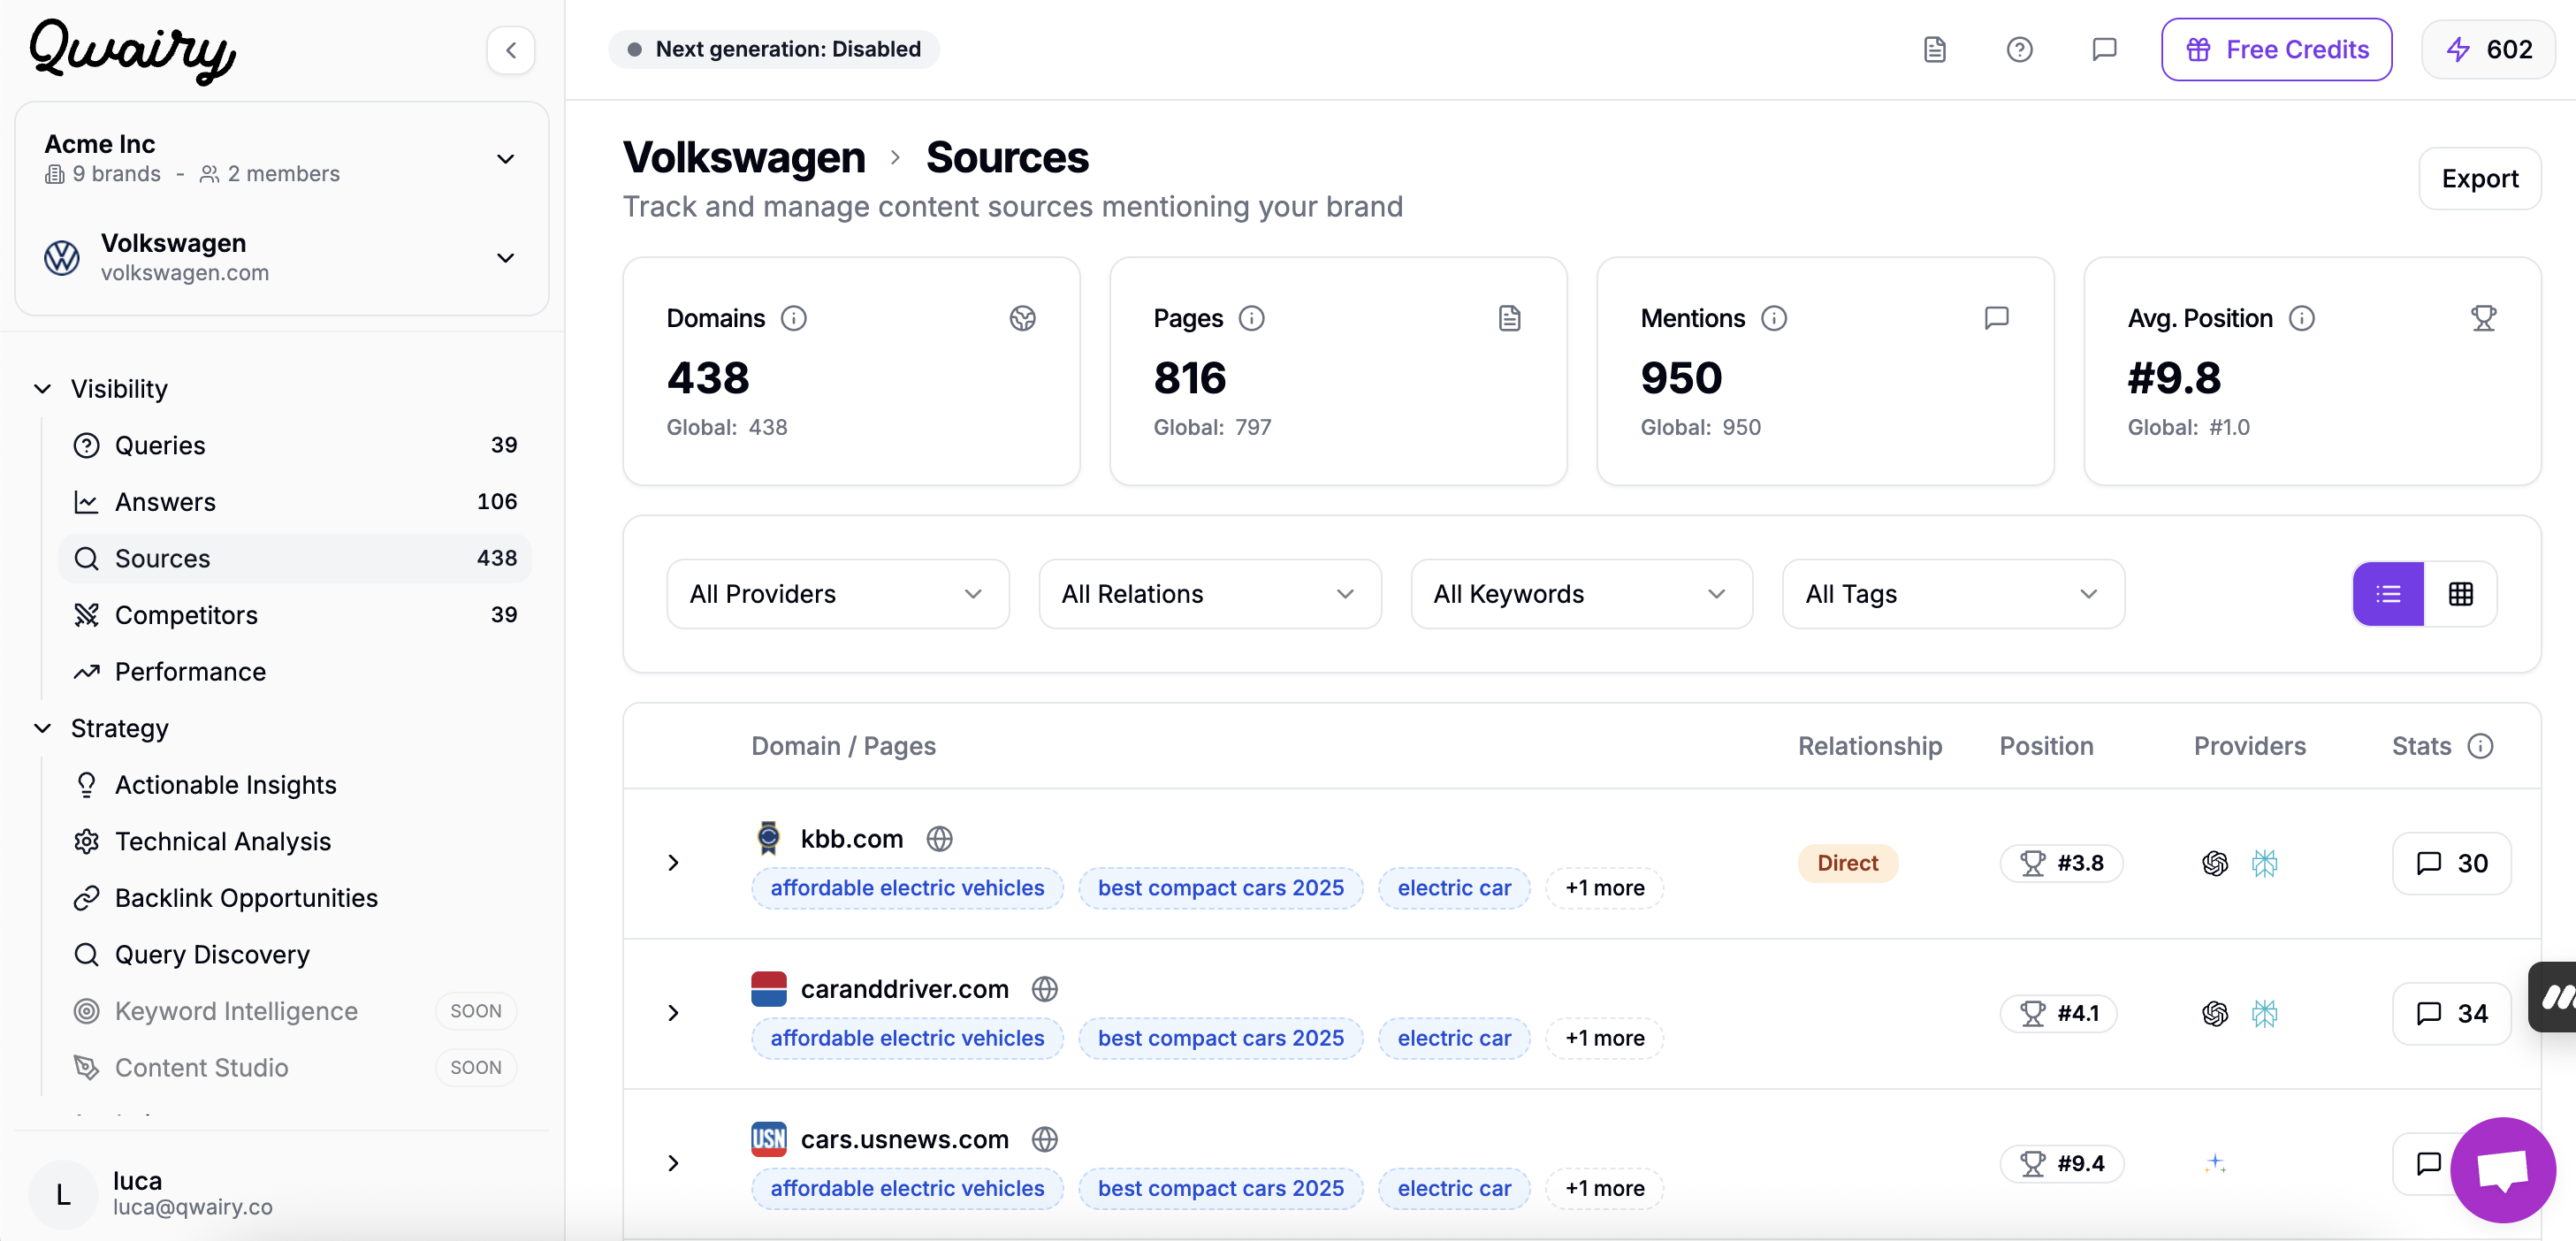Click the cars.usnews.com favicon
The image size is (2576, 1241).
768,1139
